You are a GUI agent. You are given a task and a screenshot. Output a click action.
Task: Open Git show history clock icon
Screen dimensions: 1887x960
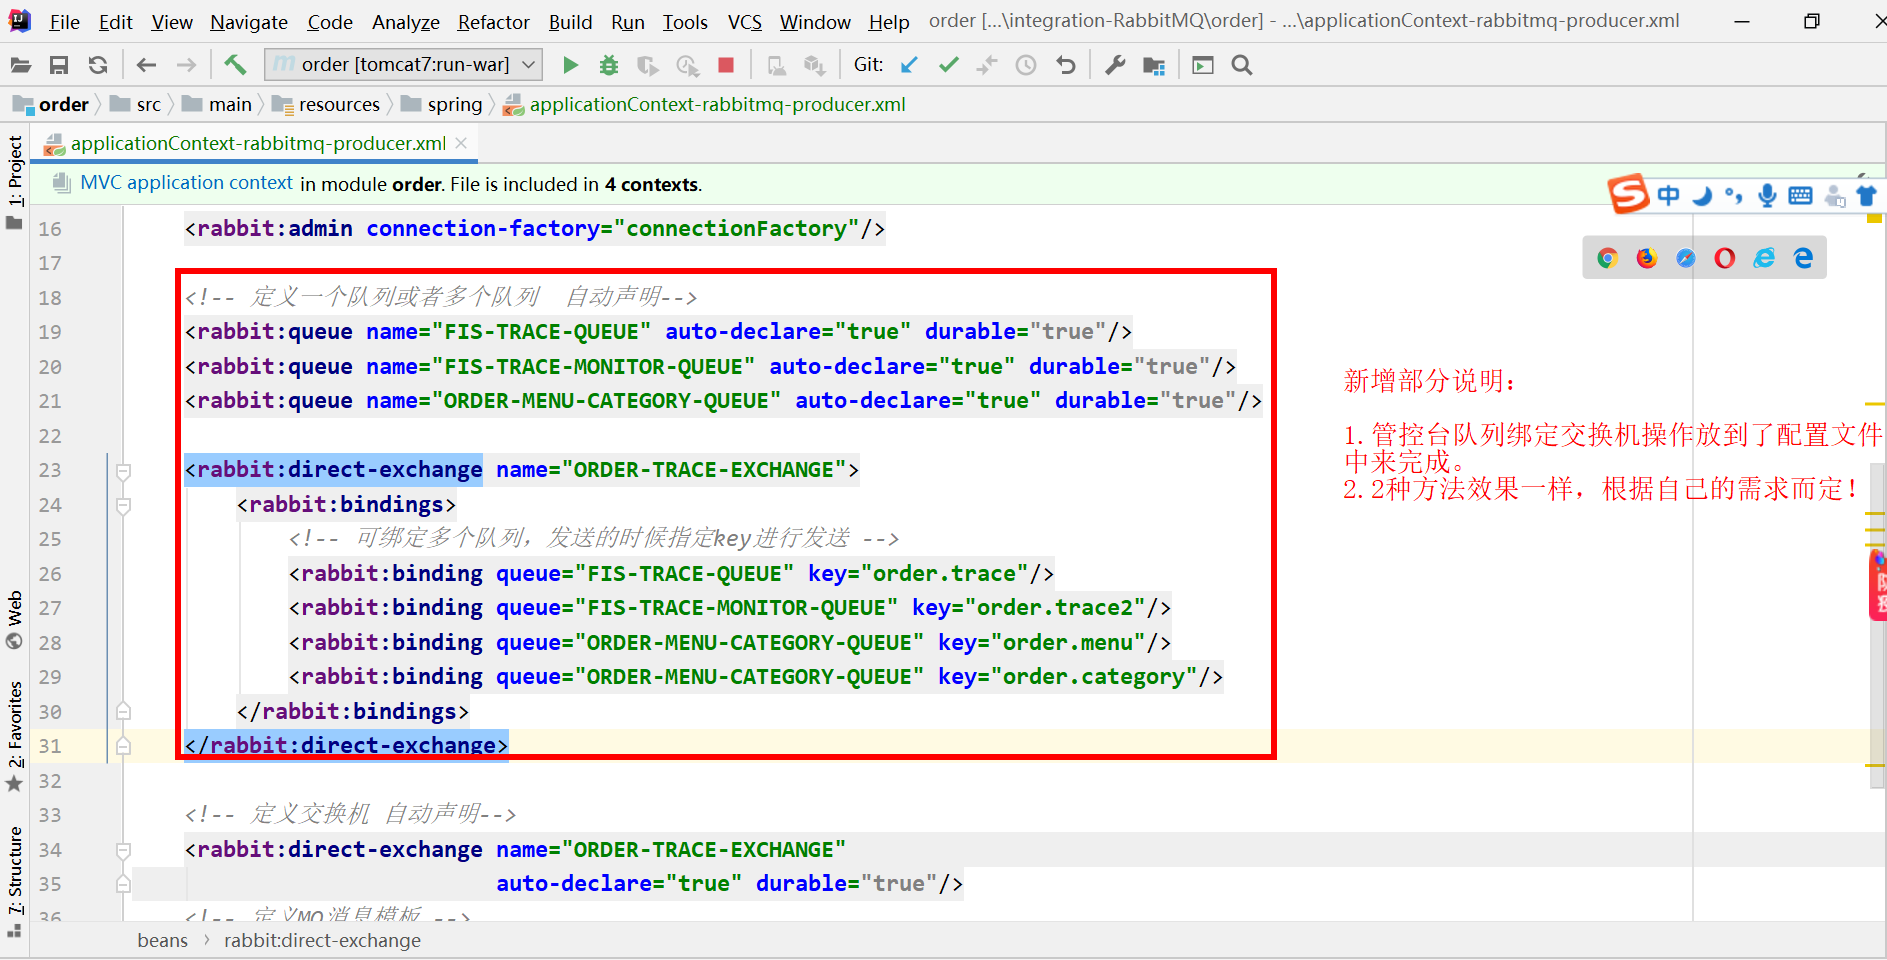click(x=1026, y=65)
